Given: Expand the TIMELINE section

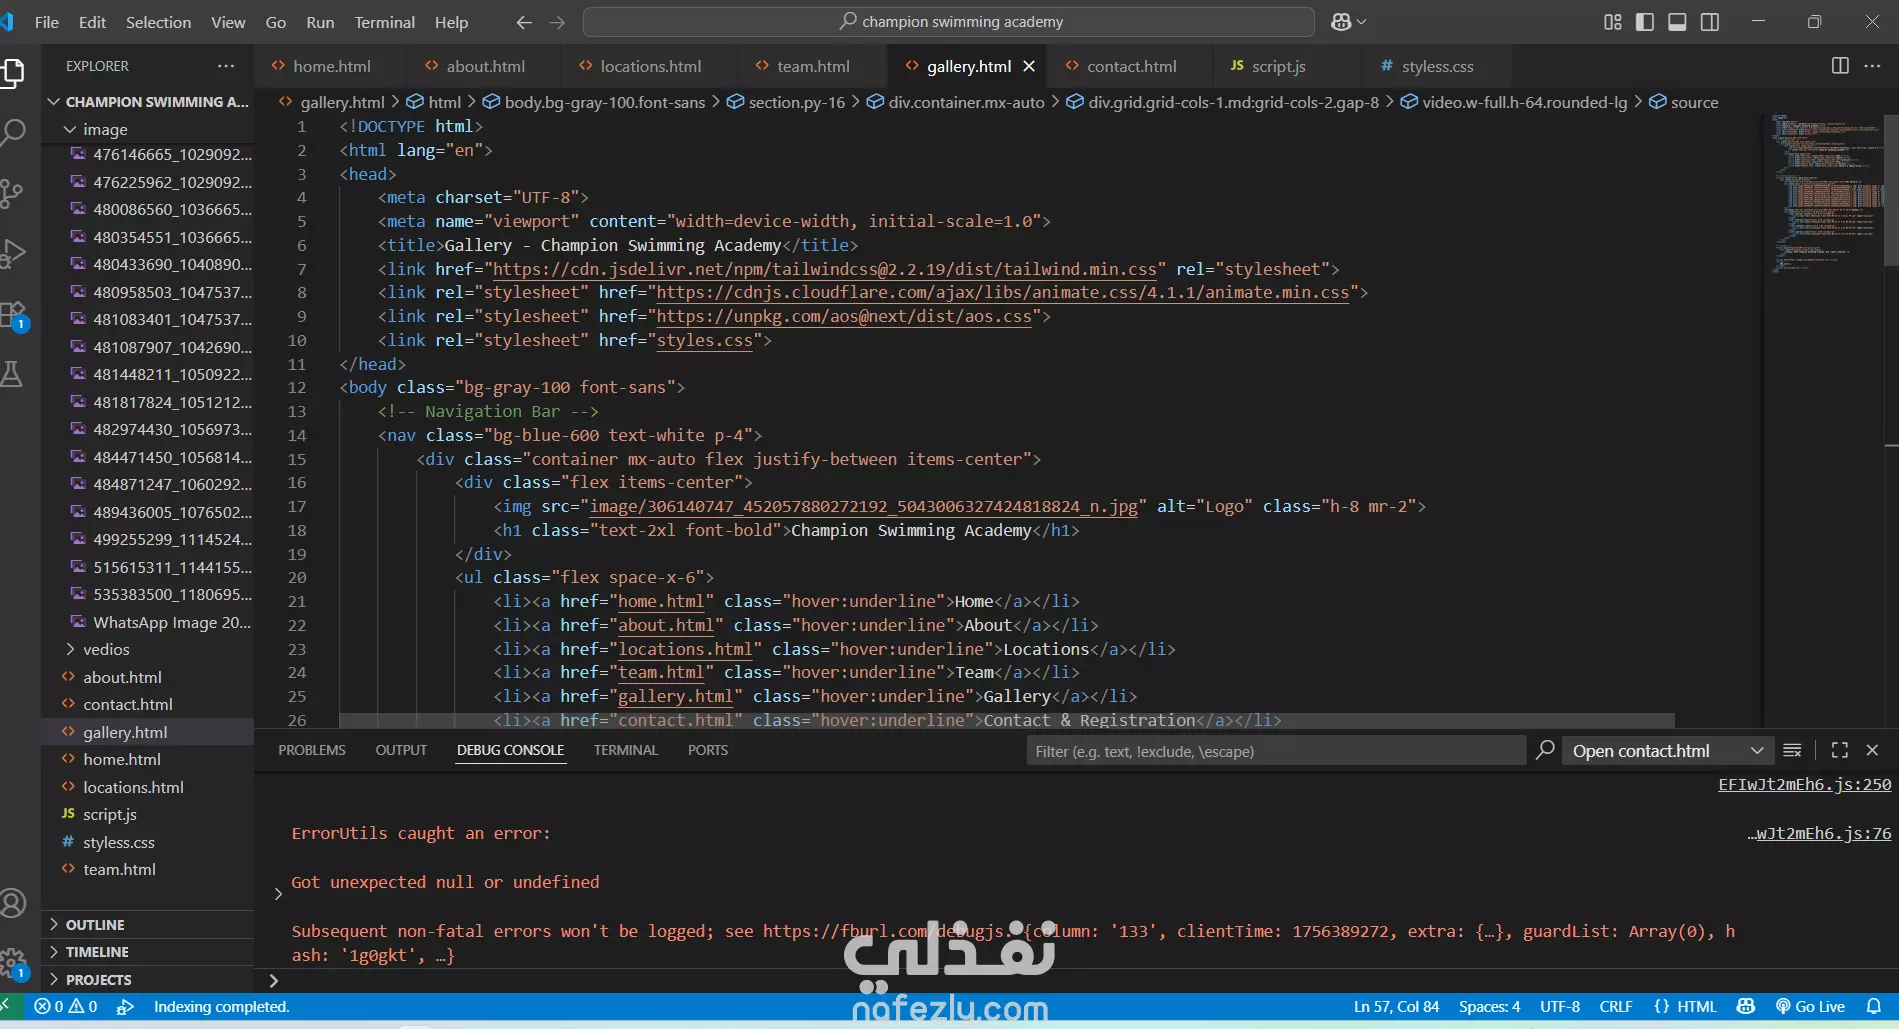Looking at the screenshot, I should [147, 952].
